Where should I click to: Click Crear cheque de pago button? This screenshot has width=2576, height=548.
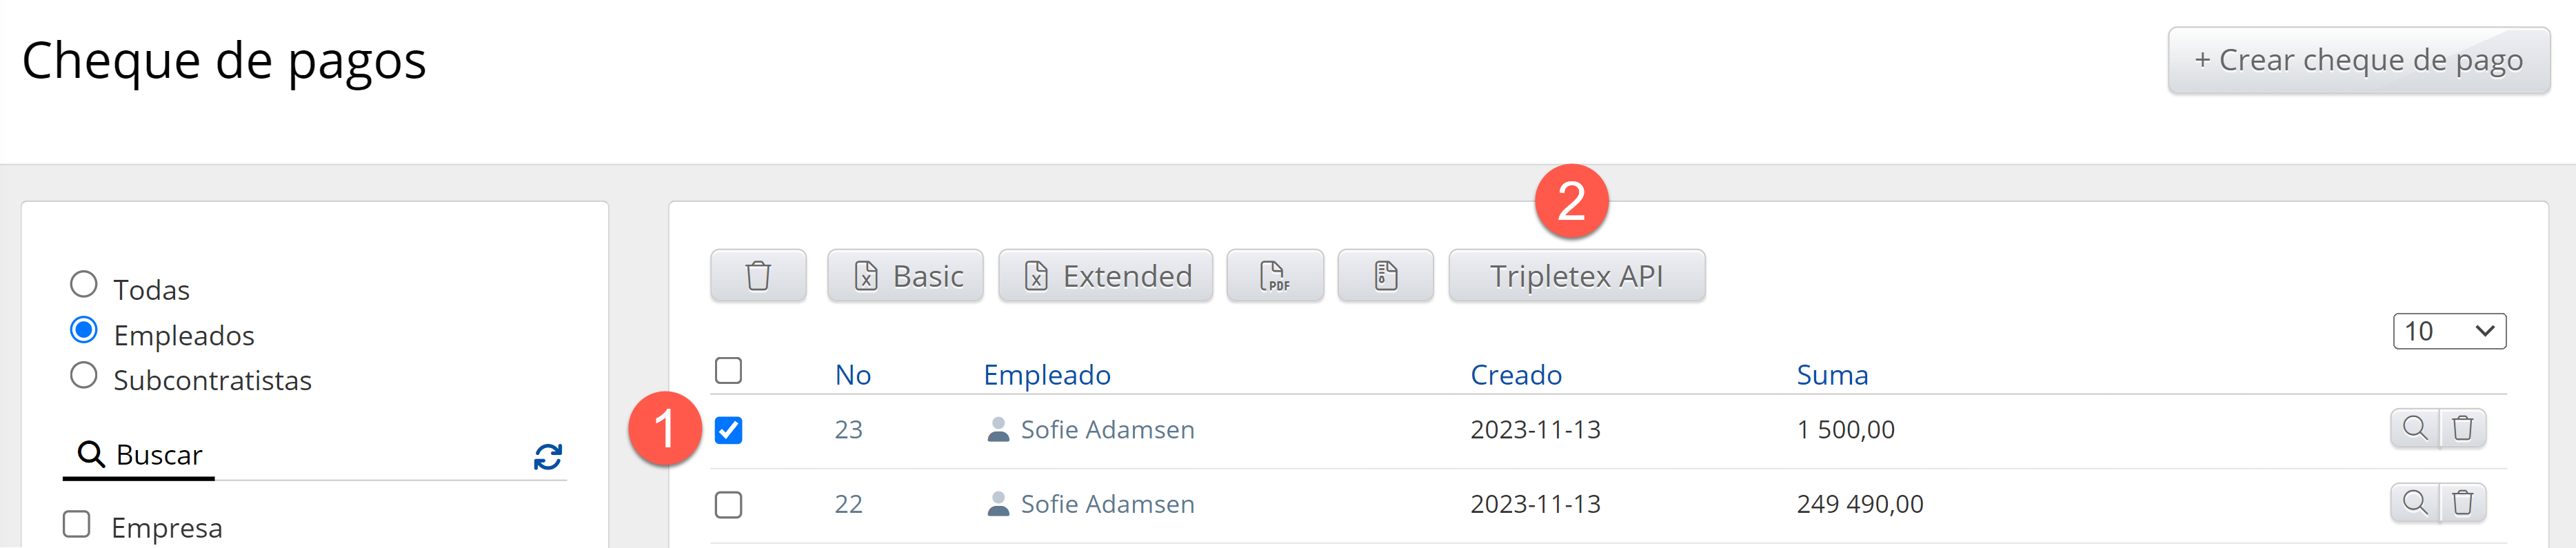point(2358,61)
